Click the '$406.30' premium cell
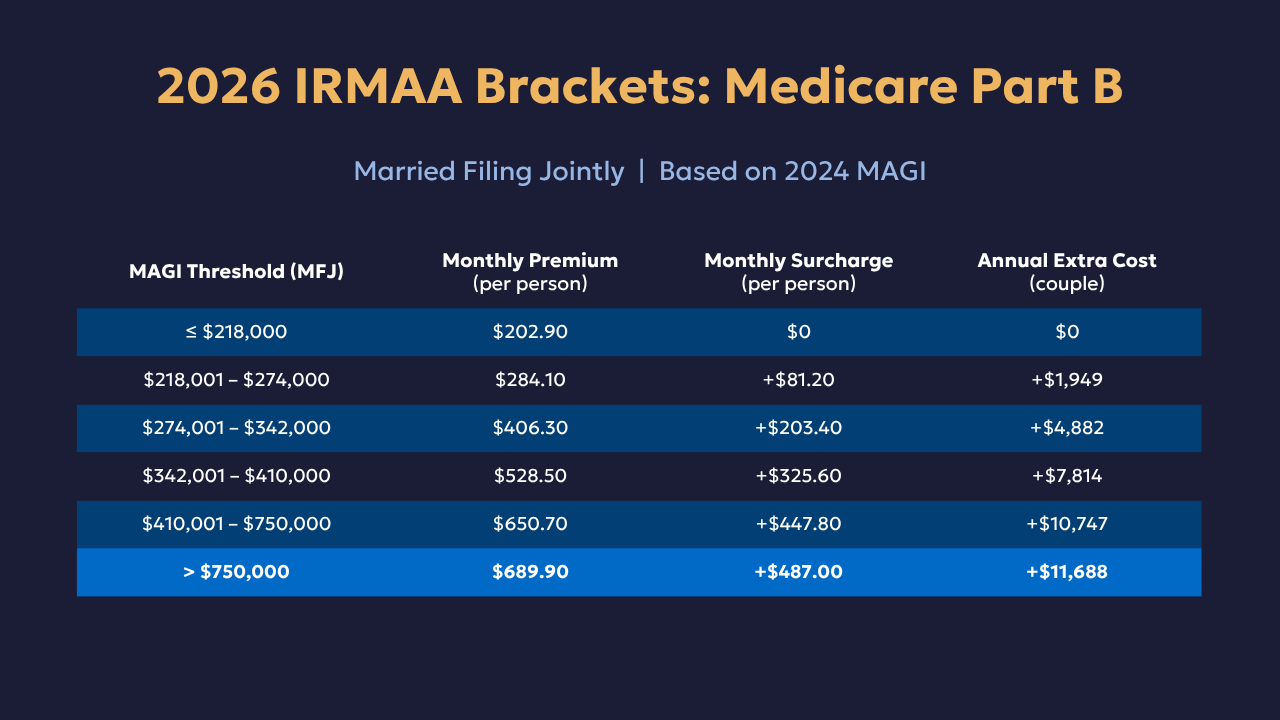 (530, 428)
